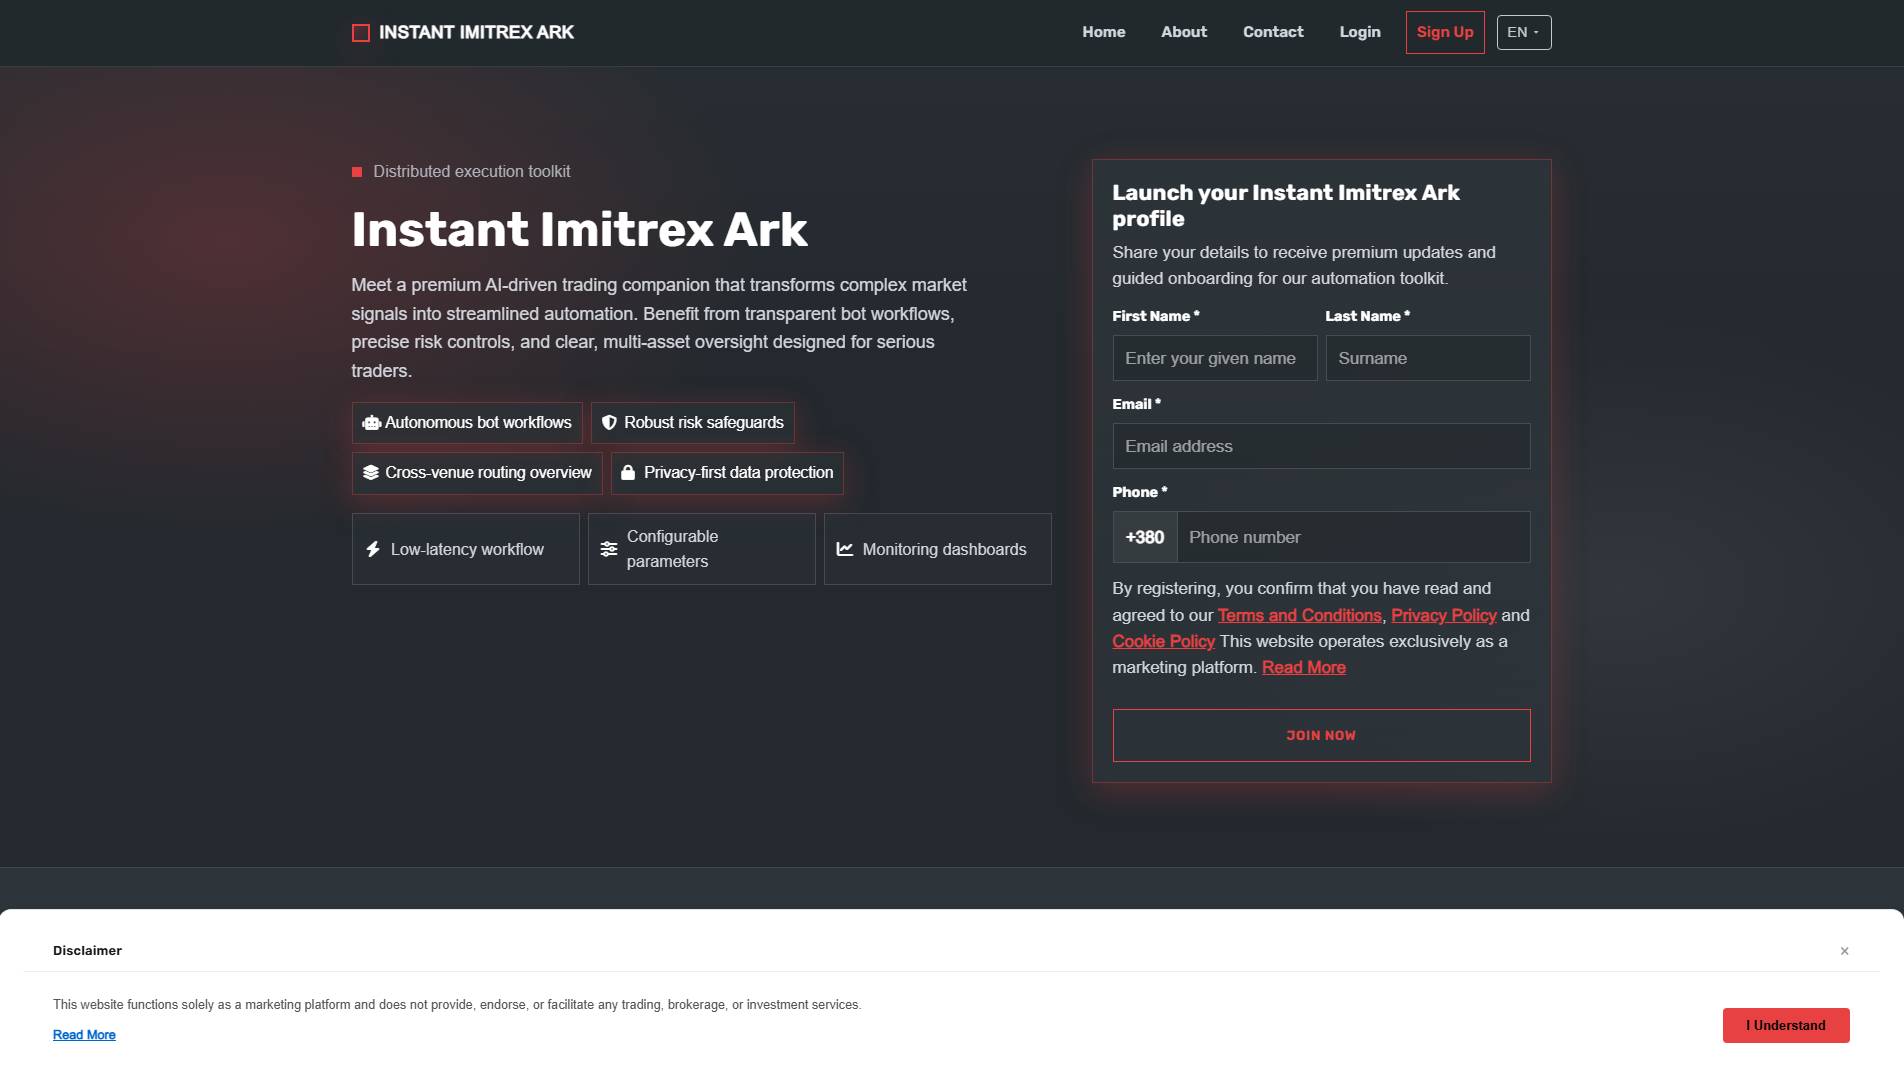This screenshot has height=1078, width=1904.
Task: Click the lightning bolt icon on Low-latency workflow
Action: (x=373, y=549)
